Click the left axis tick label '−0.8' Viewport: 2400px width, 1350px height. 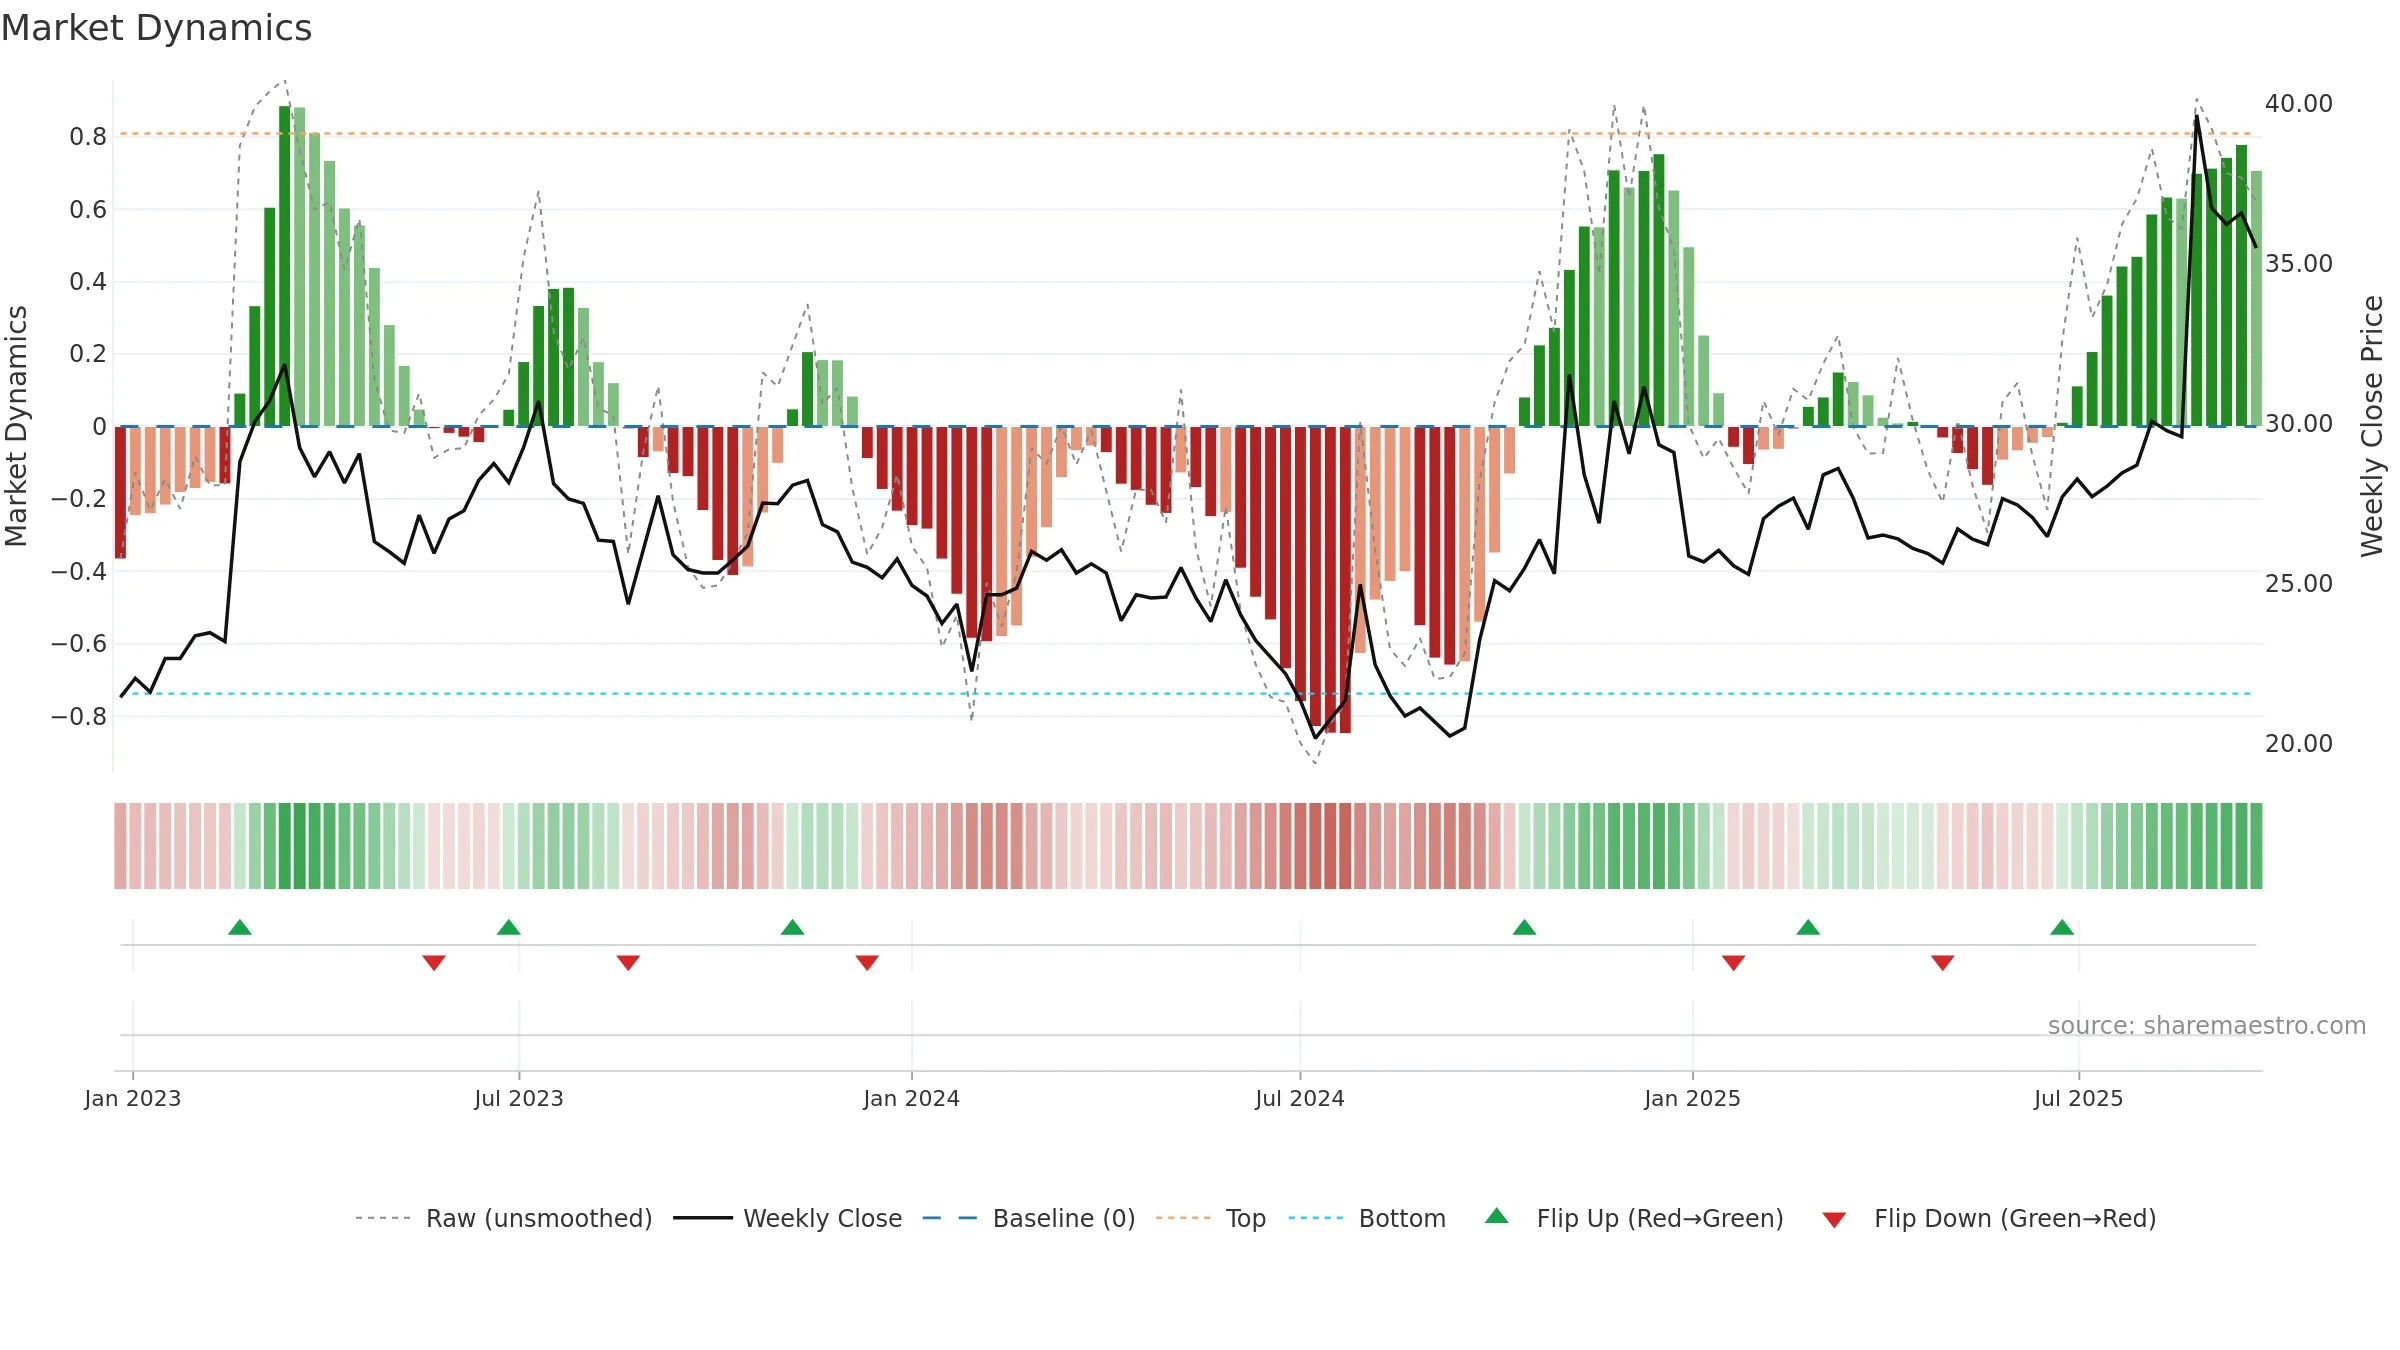pyautogui.click(x=79, y=716)
